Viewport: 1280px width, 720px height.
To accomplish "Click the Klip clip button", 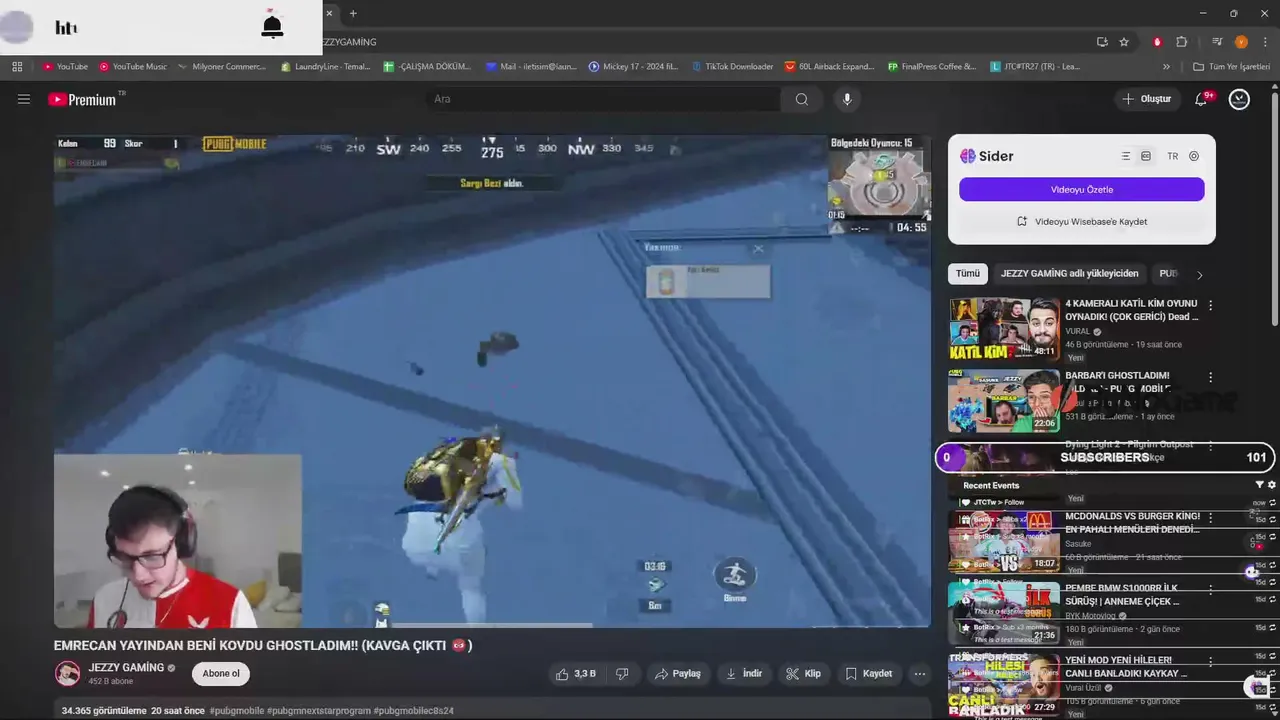I will coord(804,673).
